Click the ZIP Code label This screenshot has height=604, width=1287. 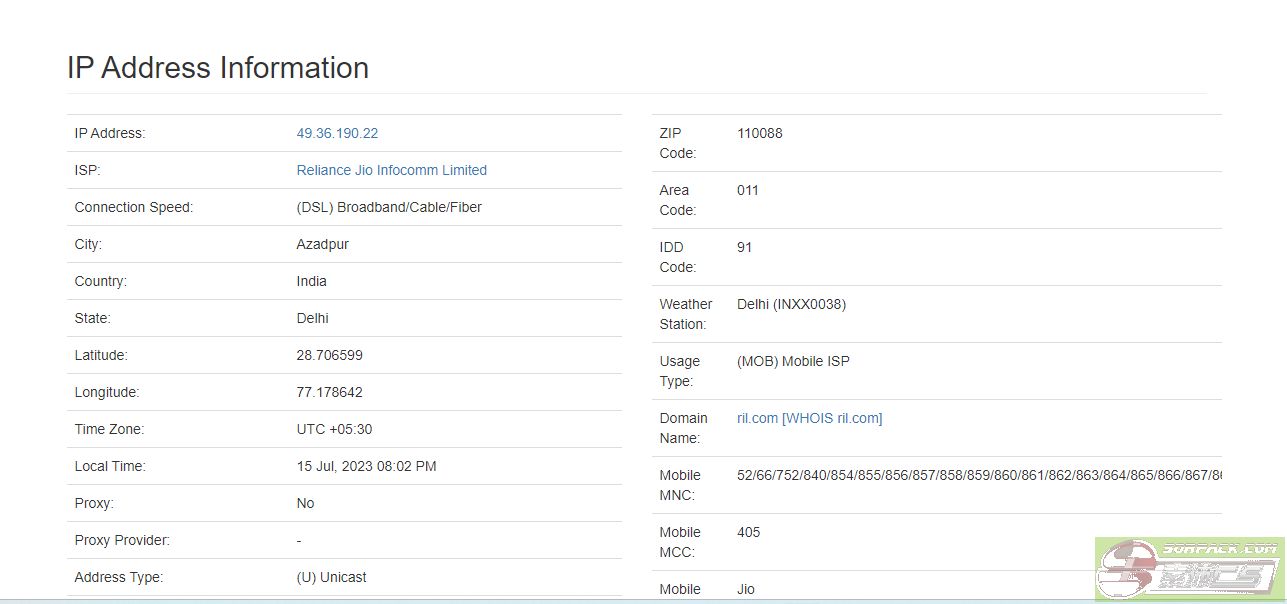(x=678, y=143)
